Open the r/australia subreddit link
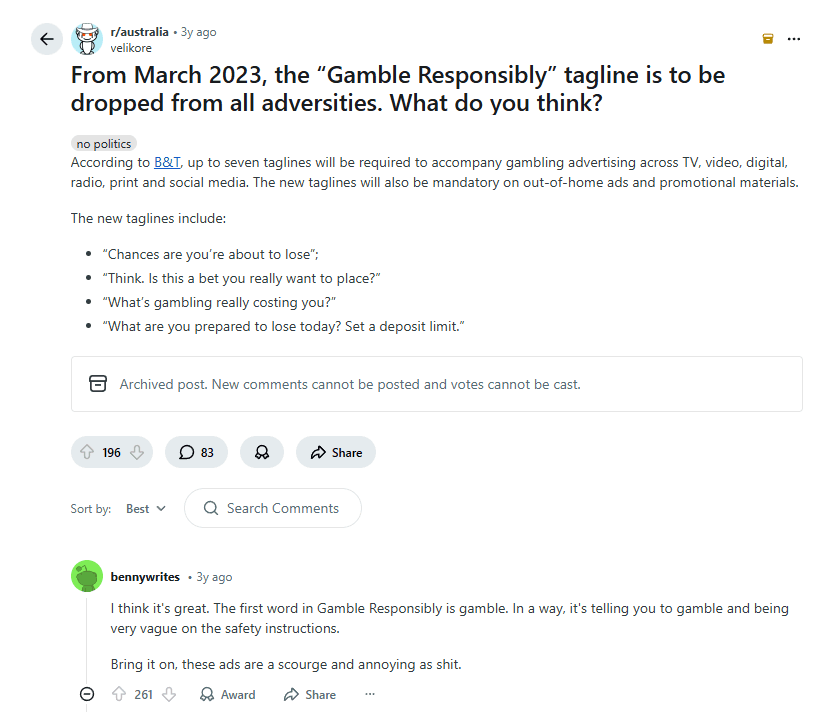Image resolution: width=819 pixels, height=712 pixels. click(140, 32)
